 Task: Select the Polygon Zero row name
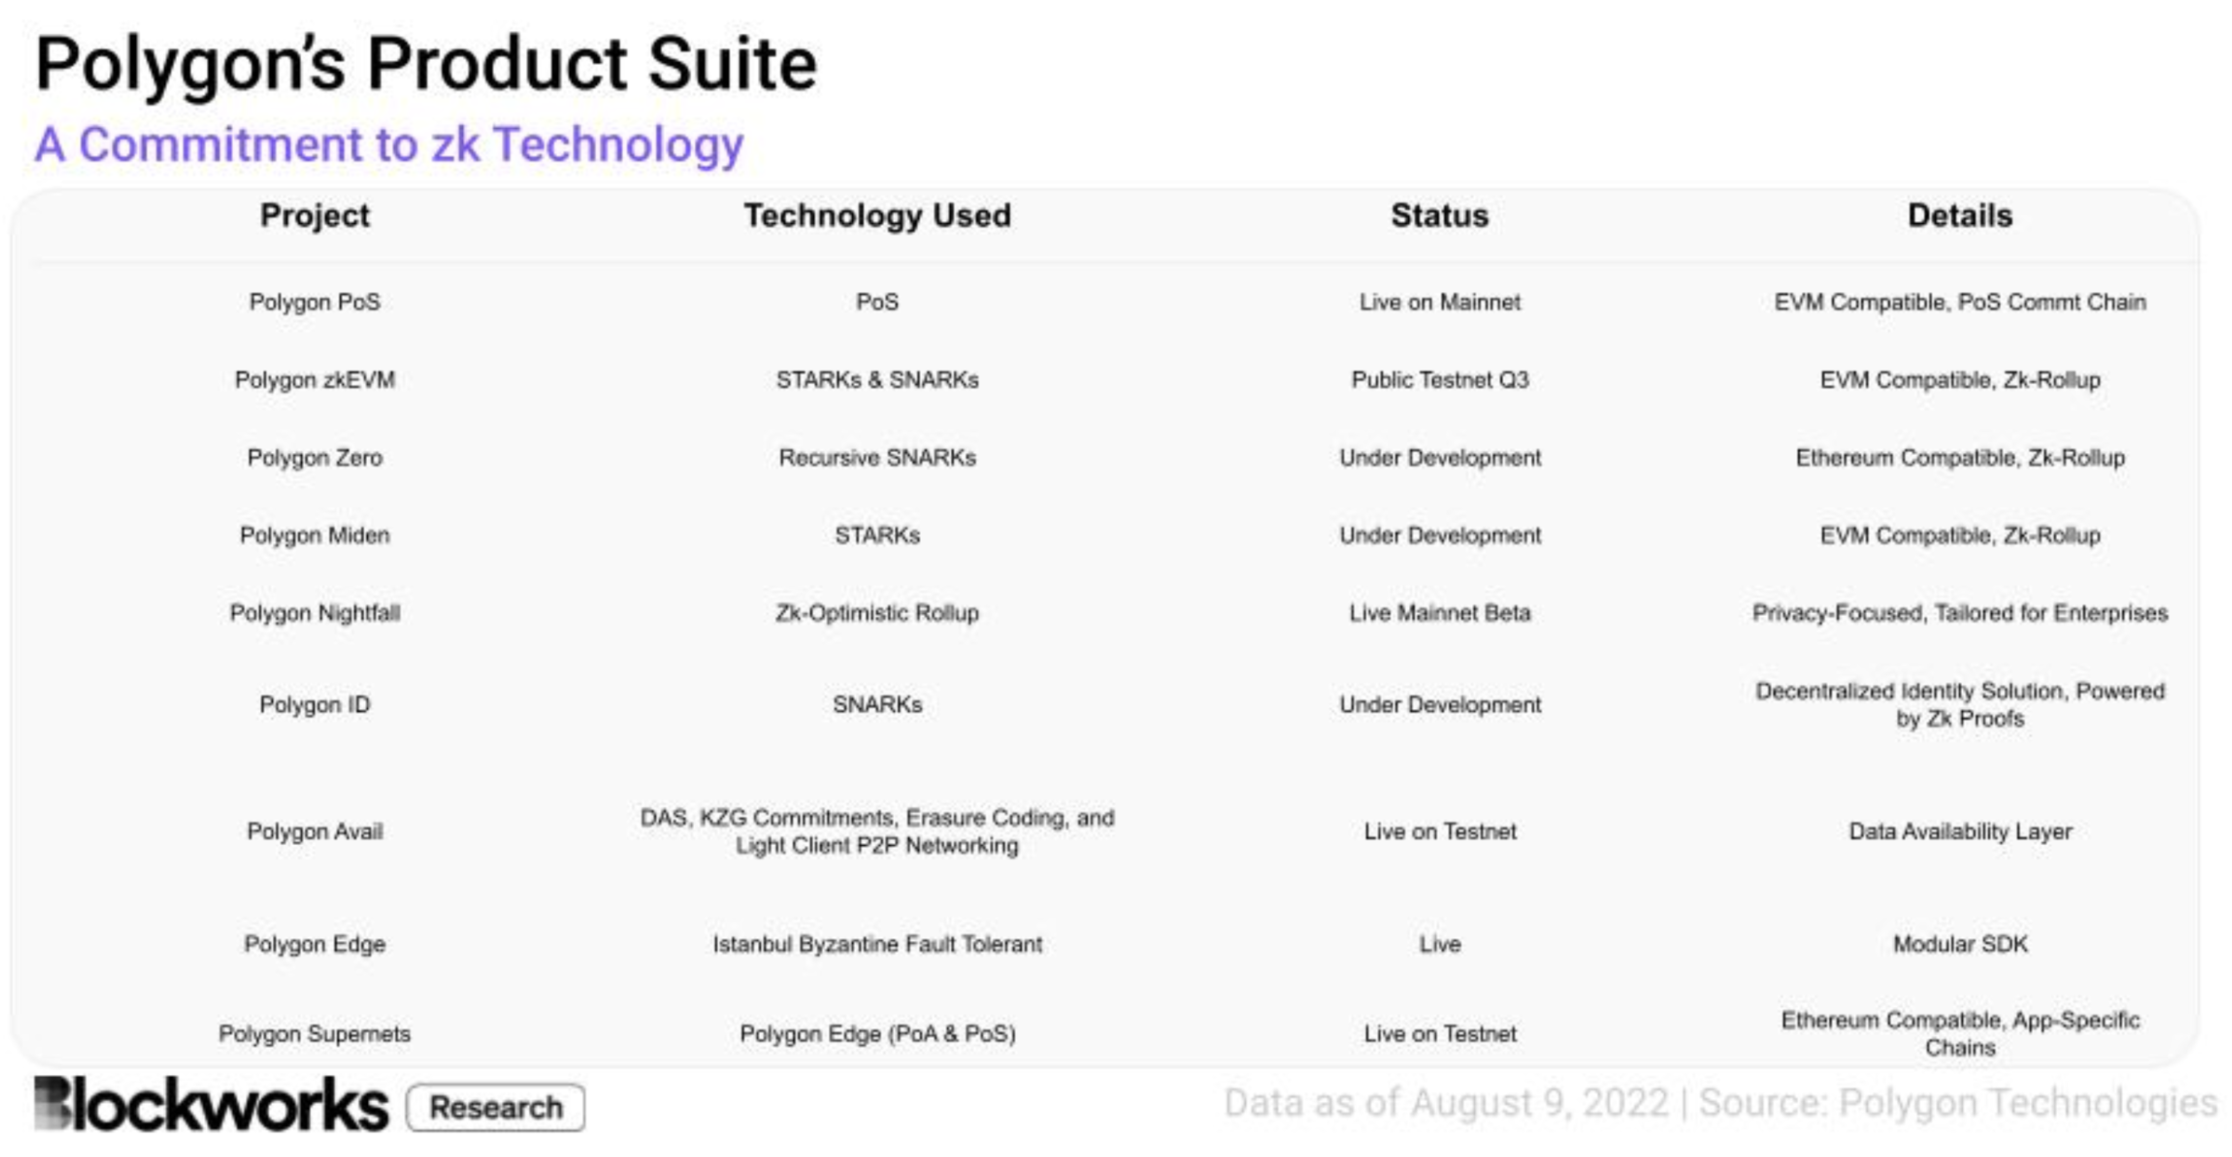(314, 458)
